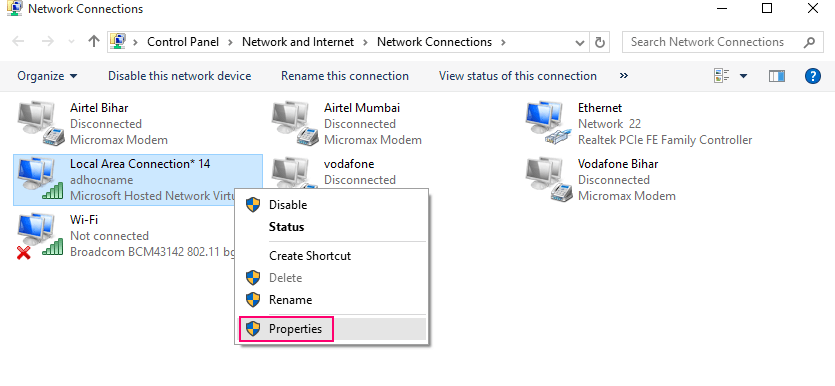Open the view options dropdown arrow

click(743, 76)
